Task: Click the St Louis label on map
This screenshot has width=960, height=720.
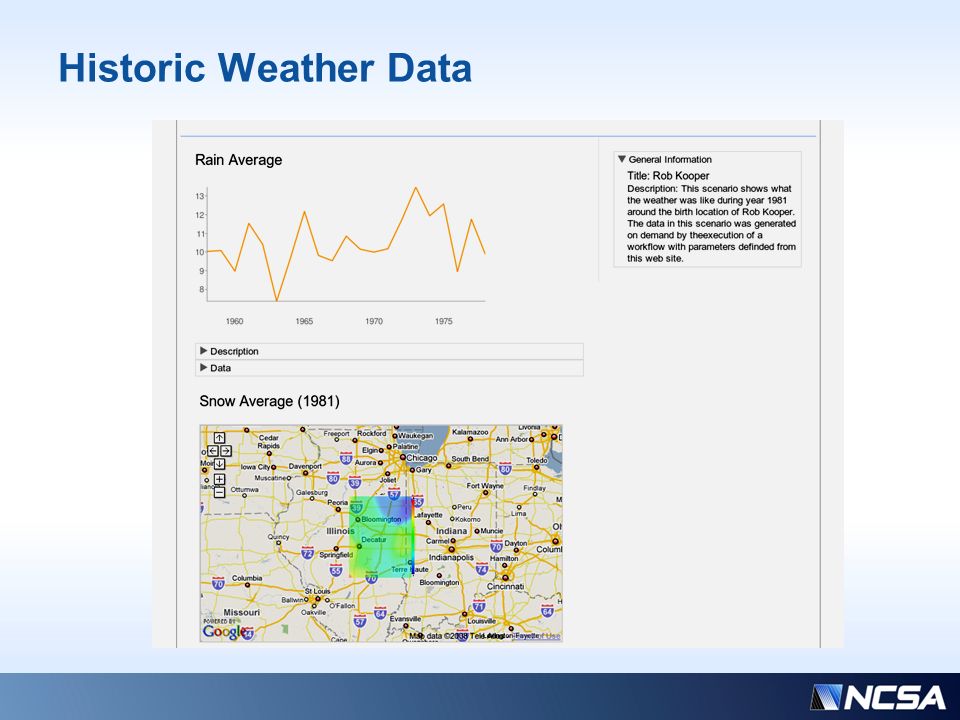Action: tap(318, 591)
